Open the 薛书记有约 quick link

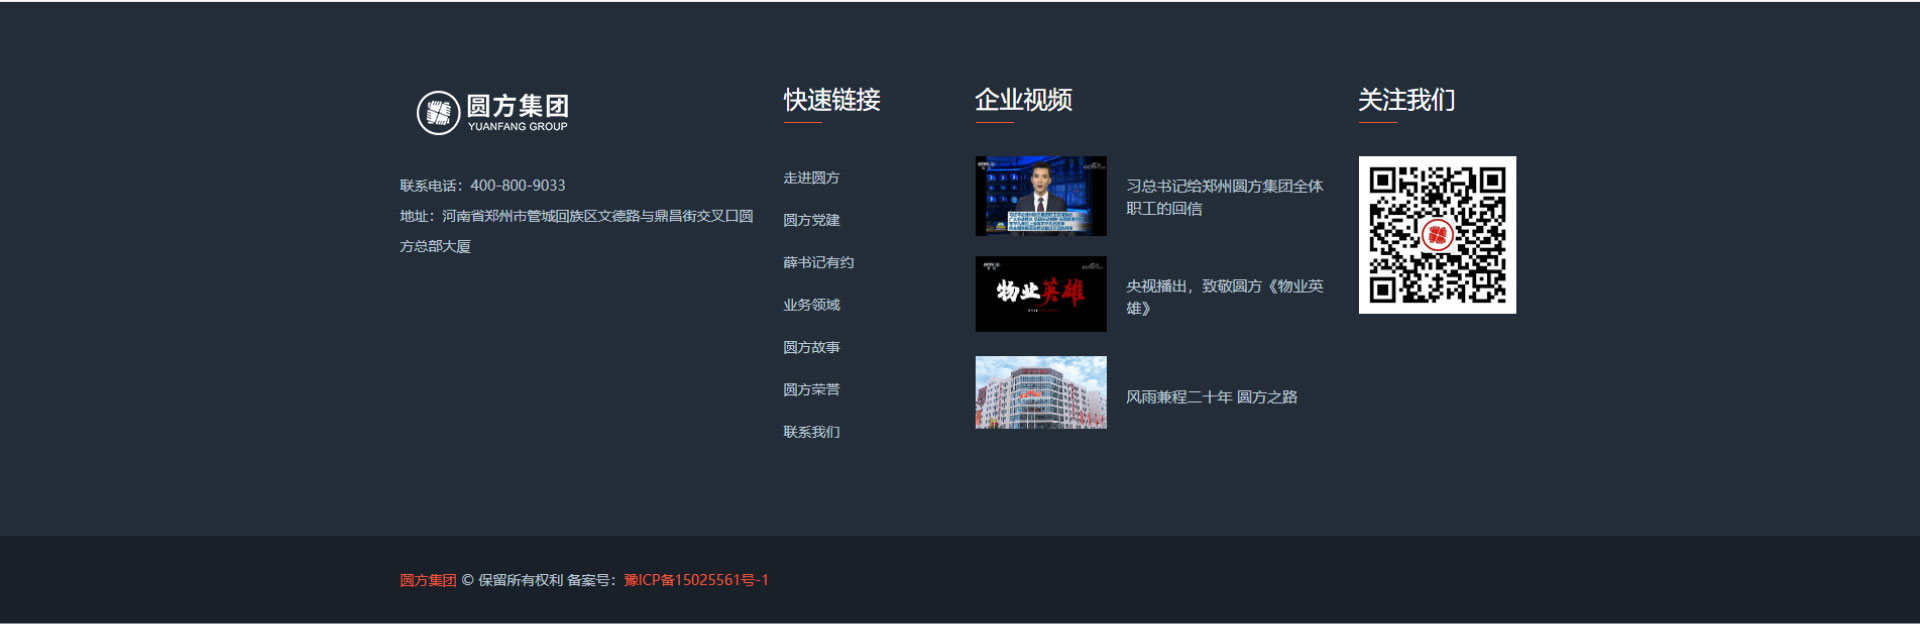818,262
